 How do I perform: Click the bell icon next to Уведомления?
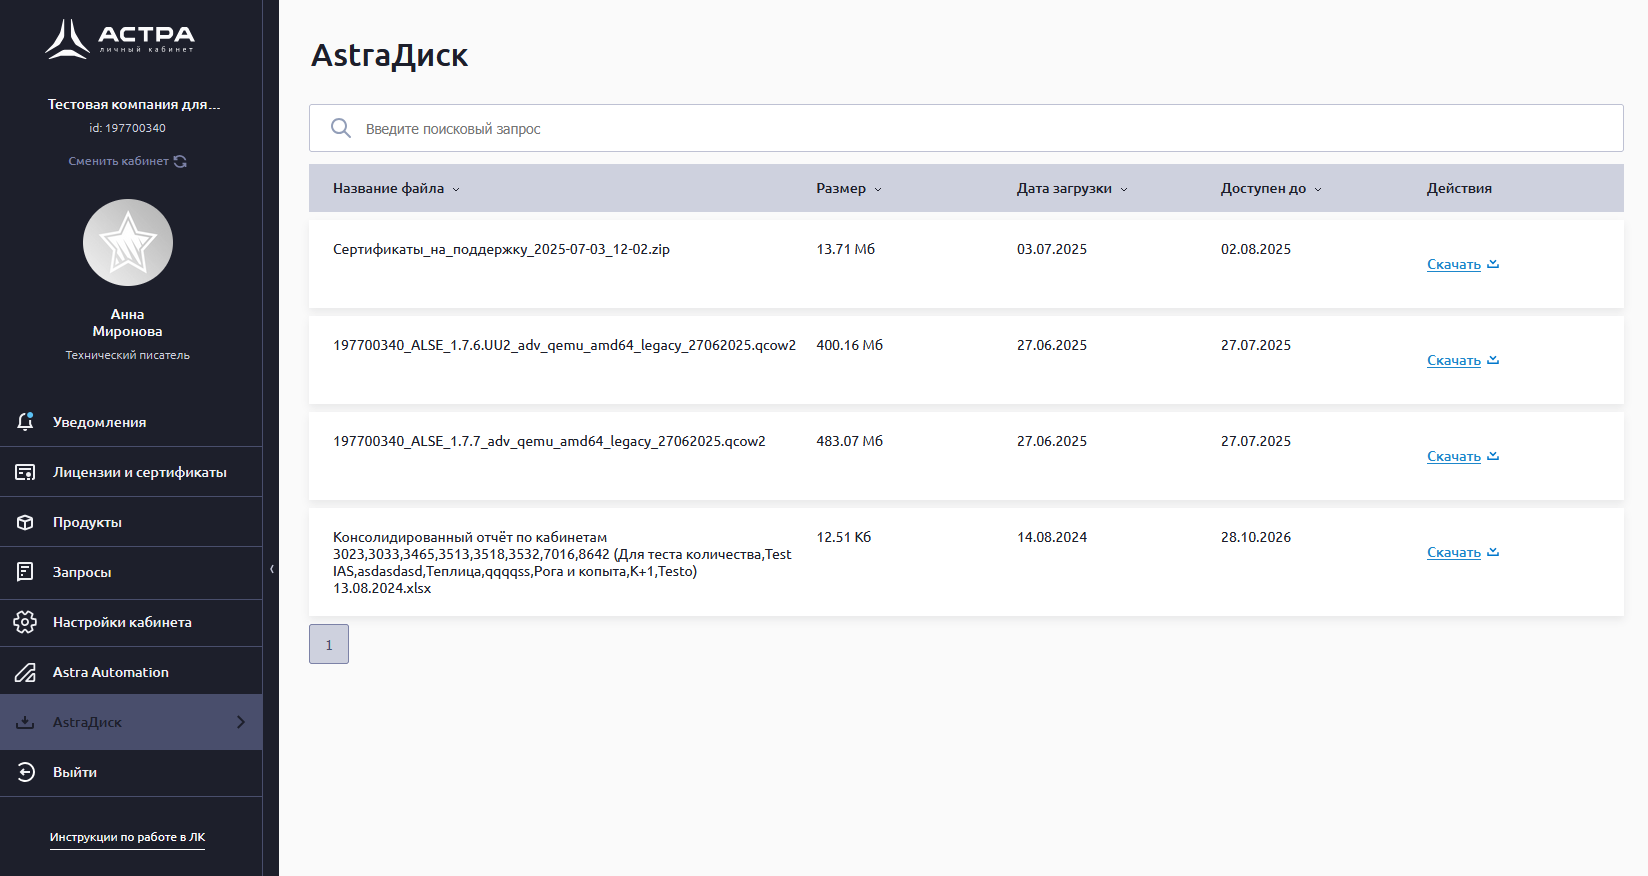[26, 422]
